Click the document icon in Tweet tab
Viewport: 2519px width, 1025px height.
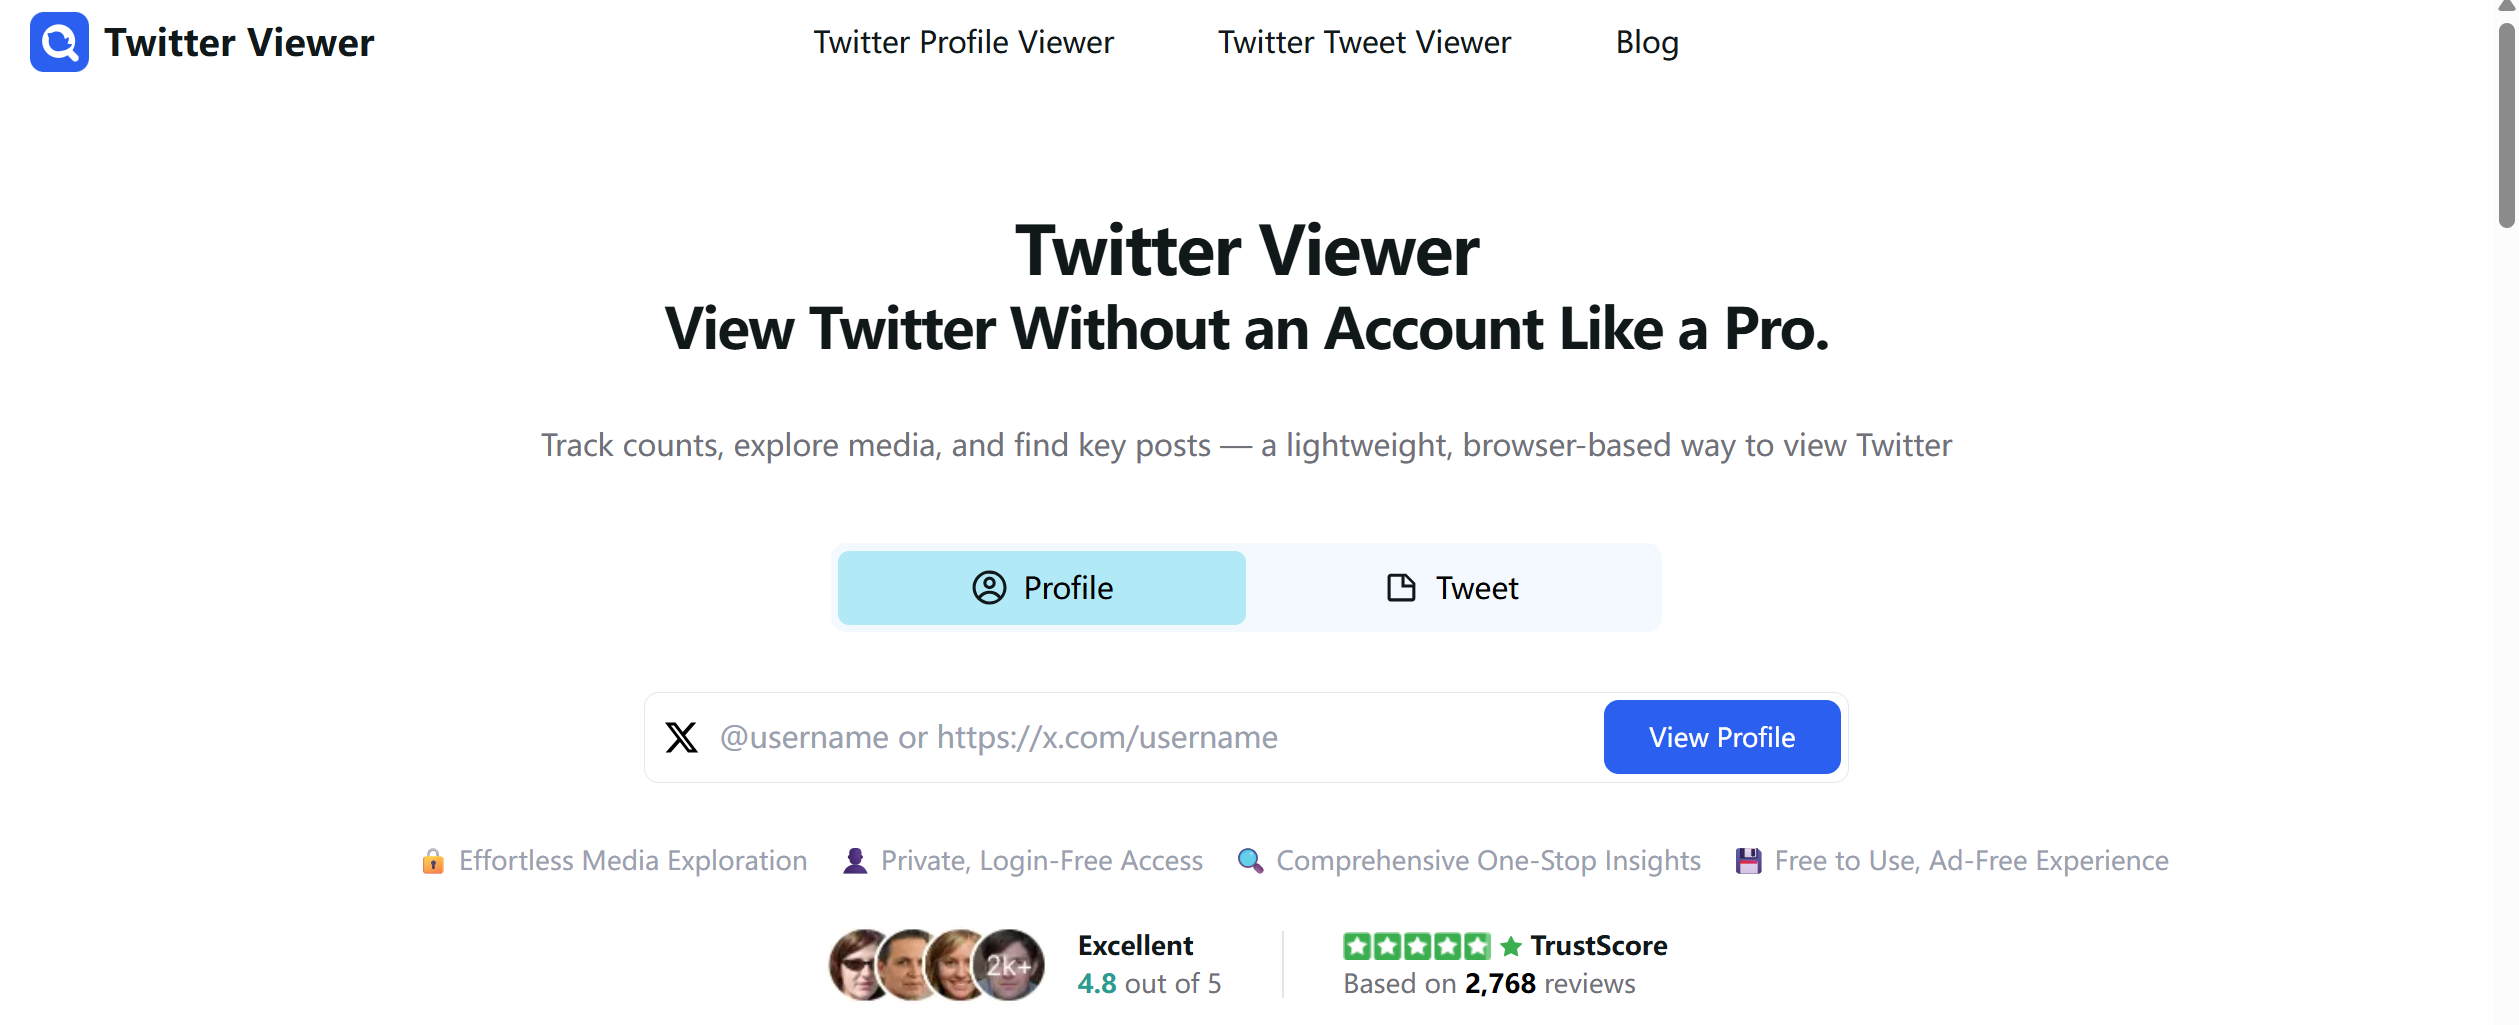(x=1401, y=588)
